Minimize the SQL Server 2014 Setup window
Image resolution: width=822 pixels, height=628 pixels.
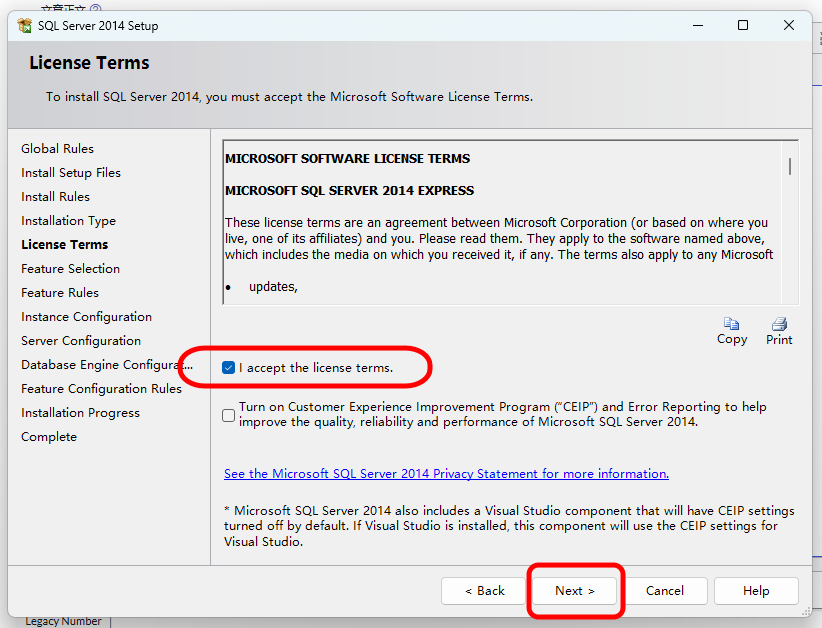pyautogui.click(x=698, y=25)
